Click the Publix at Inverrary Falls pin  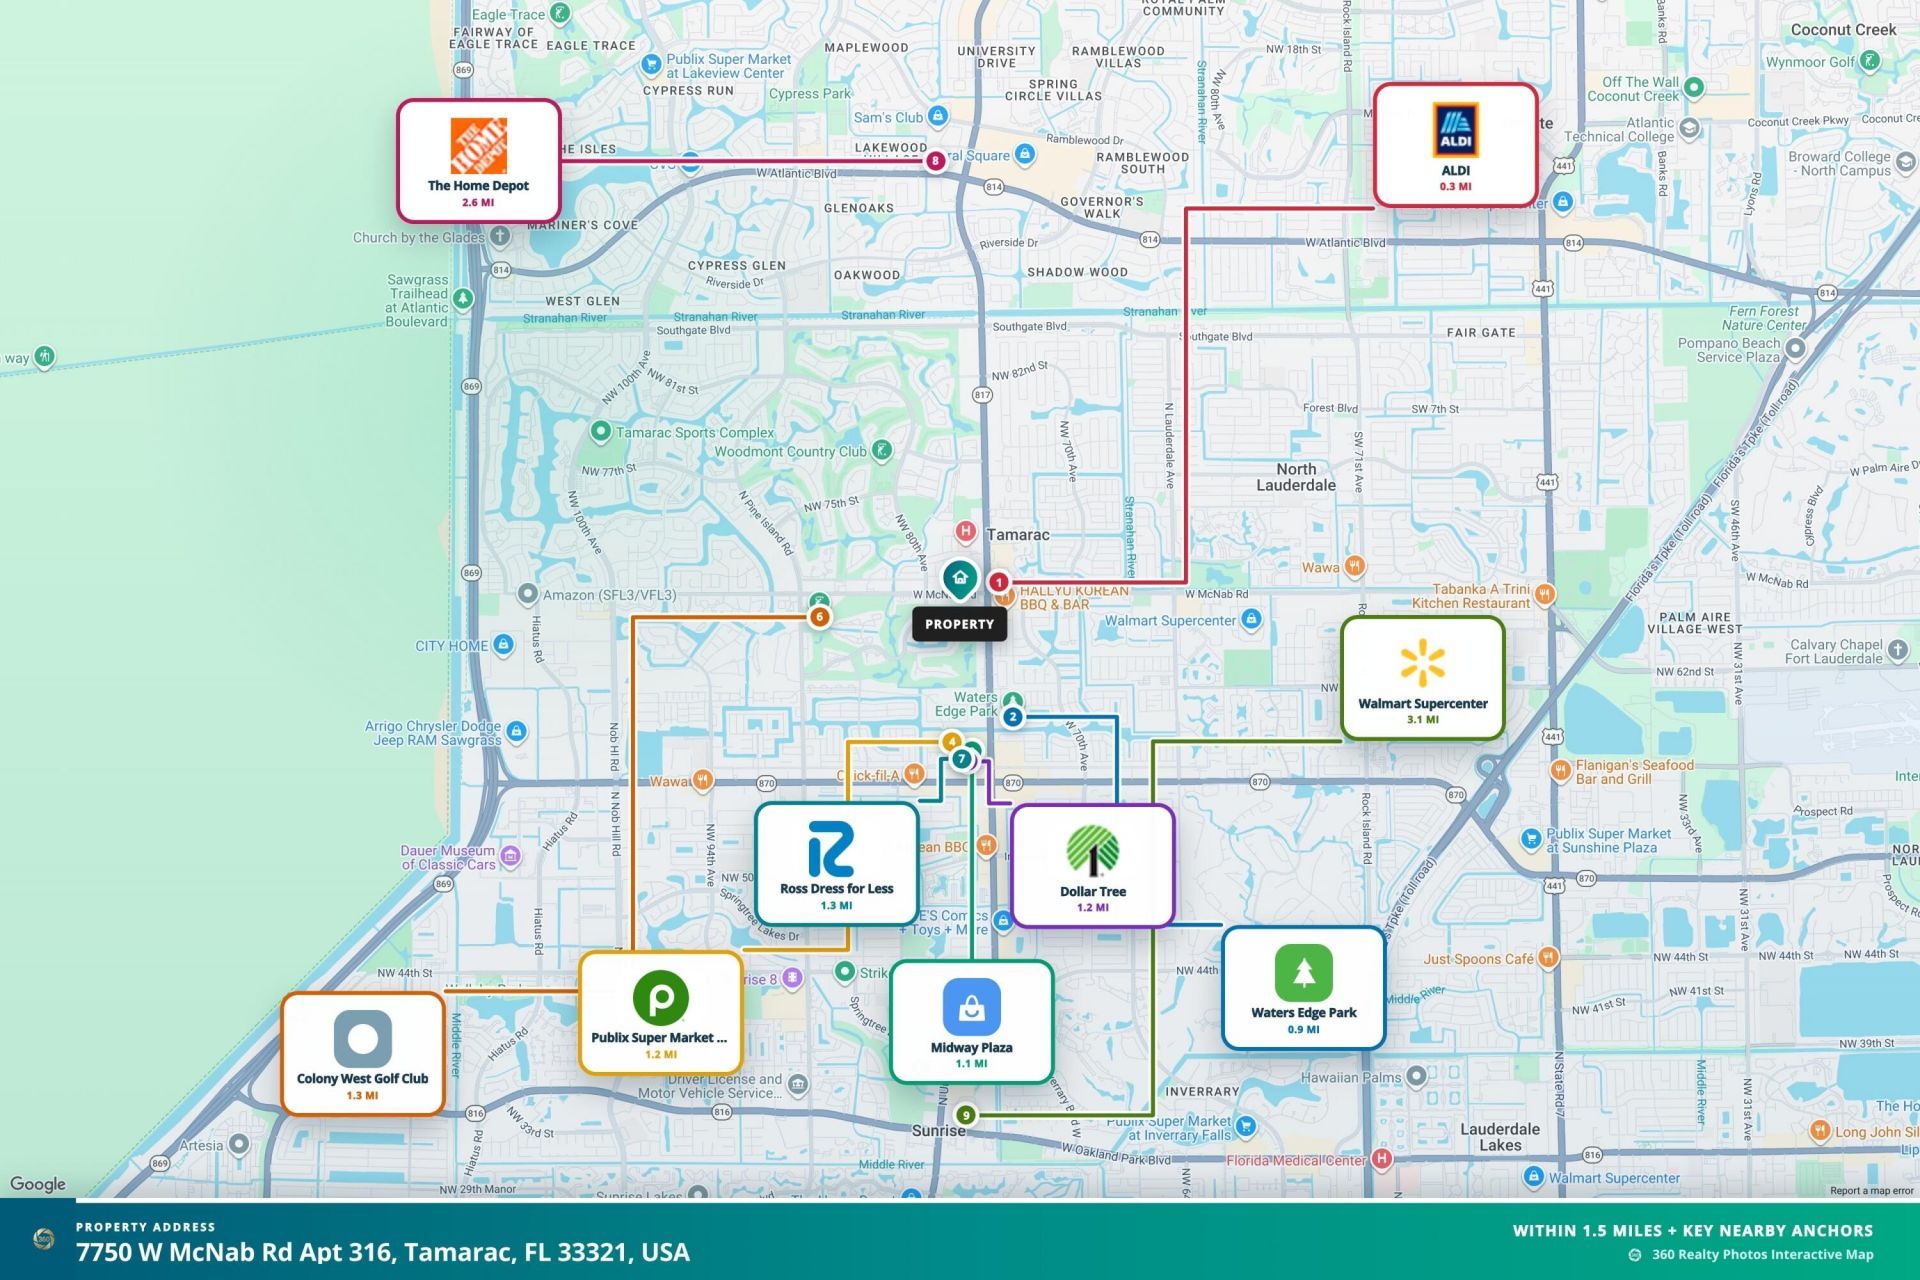(x=1246, y=1127)
